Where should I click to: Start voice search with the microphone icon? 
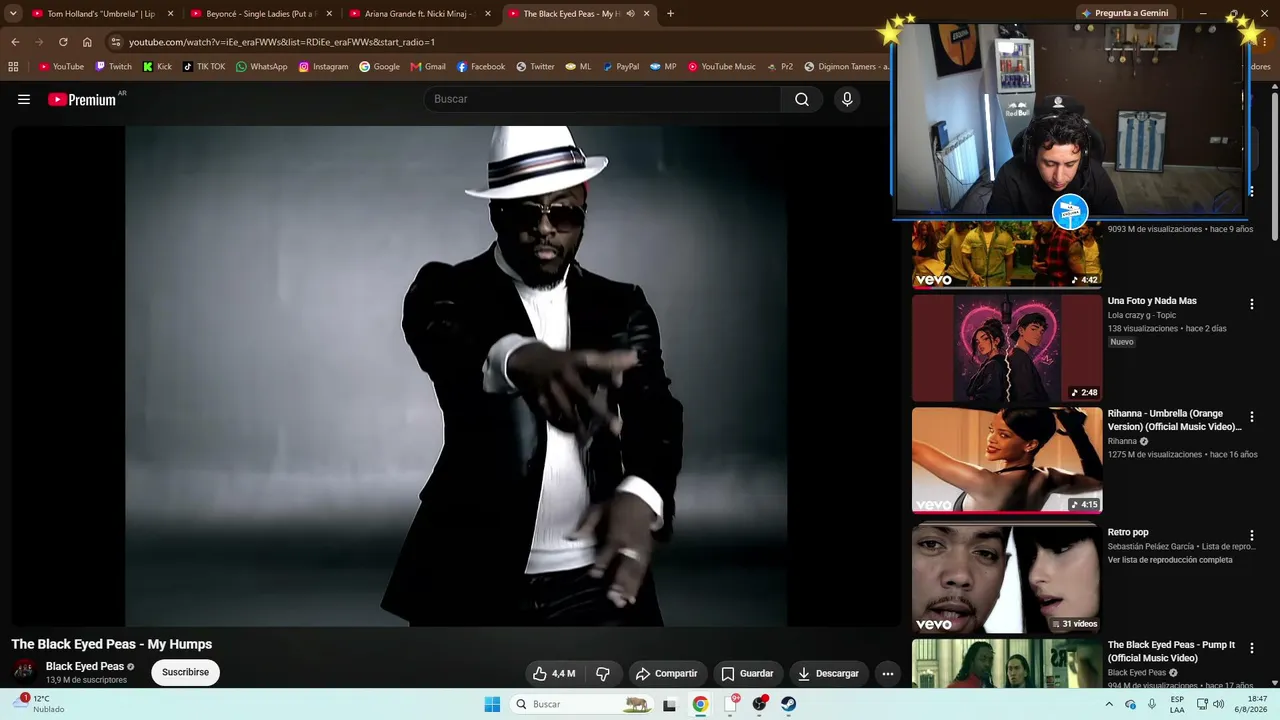(x=847, y=99)
